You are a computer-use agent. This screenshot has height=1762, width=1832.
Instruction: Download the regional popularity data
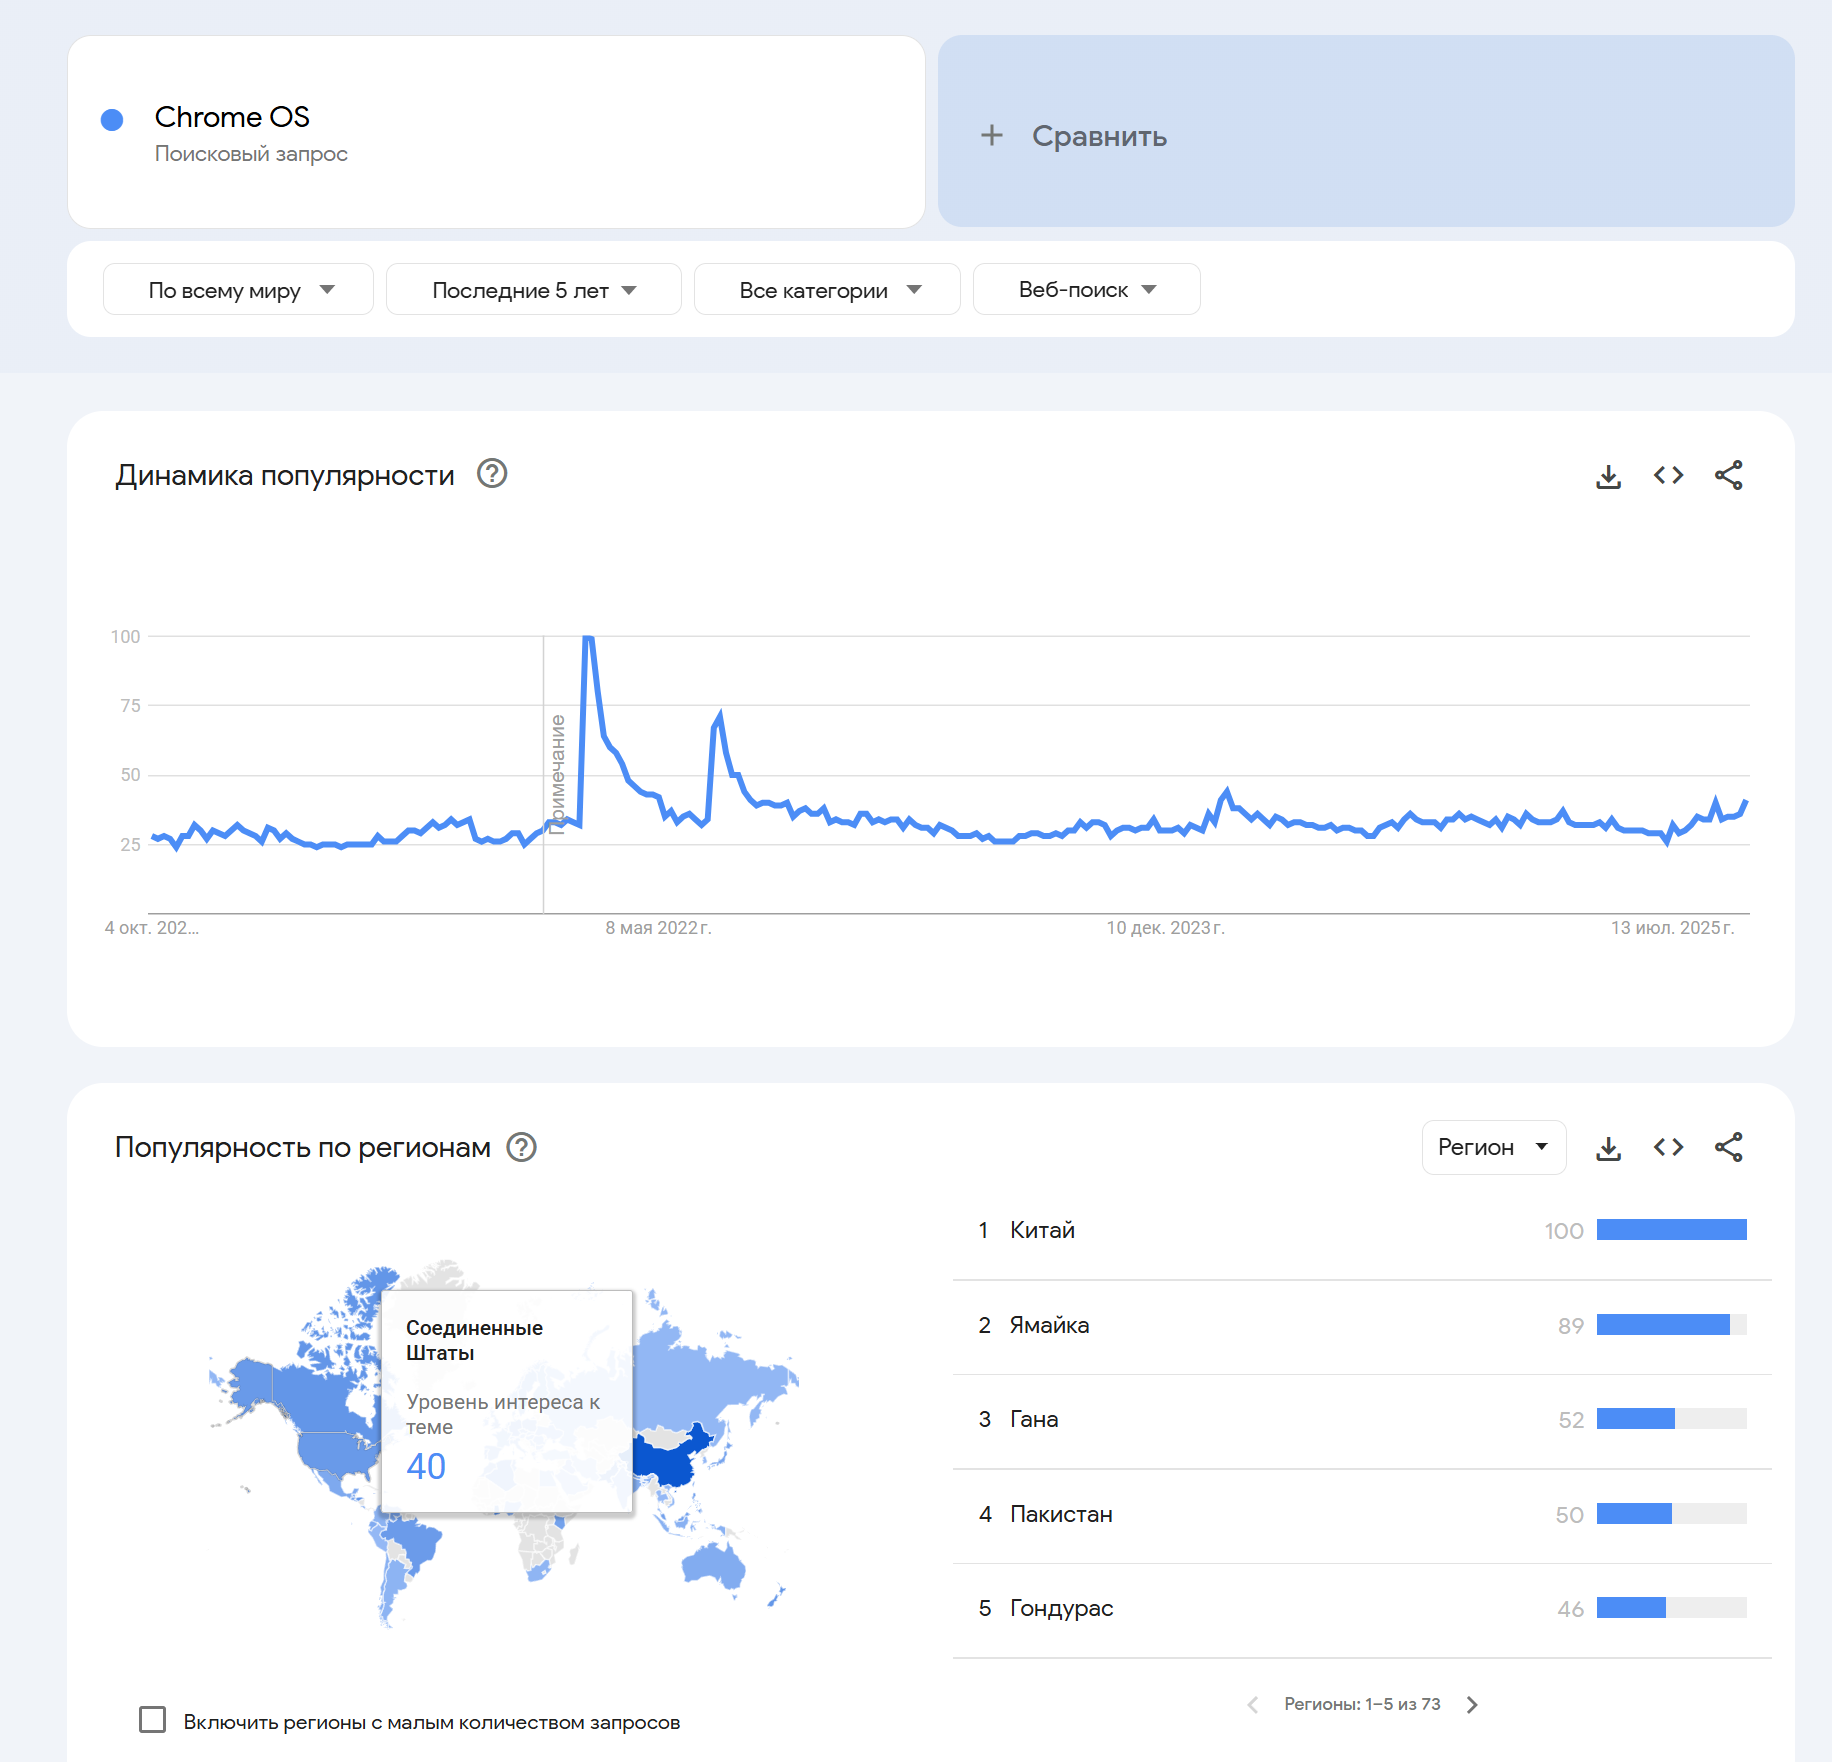[x=1608, y=1148]
